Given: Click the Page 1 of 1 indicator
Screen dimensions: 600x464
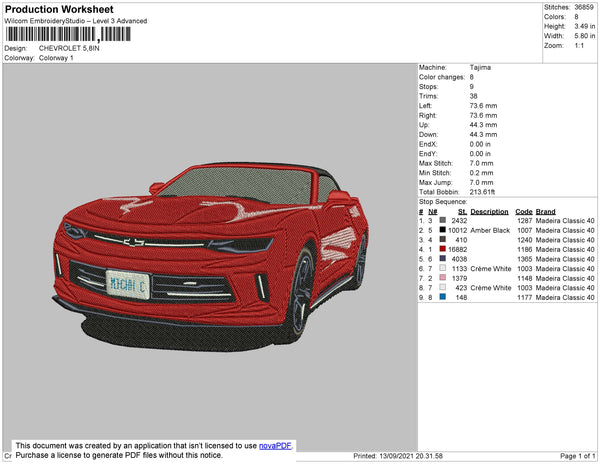Looking at the screenshot, I should [x=575, y=457].
